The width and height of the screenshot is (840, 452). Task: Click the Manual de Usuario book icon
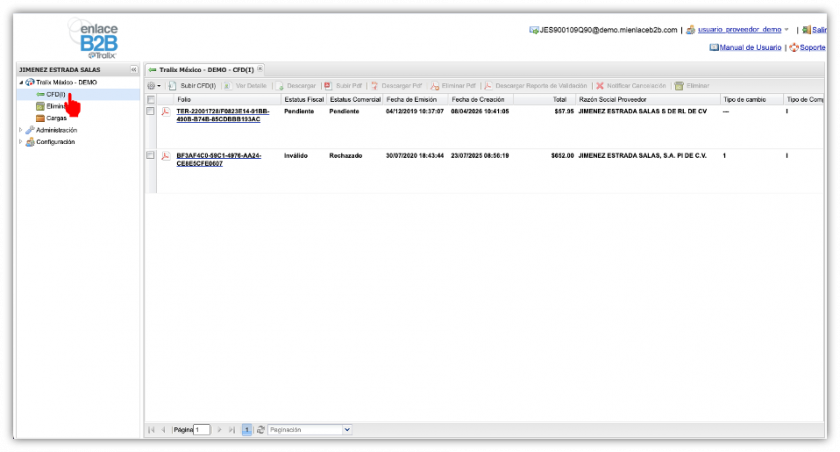pyautogui.click(x=714, y=47)
